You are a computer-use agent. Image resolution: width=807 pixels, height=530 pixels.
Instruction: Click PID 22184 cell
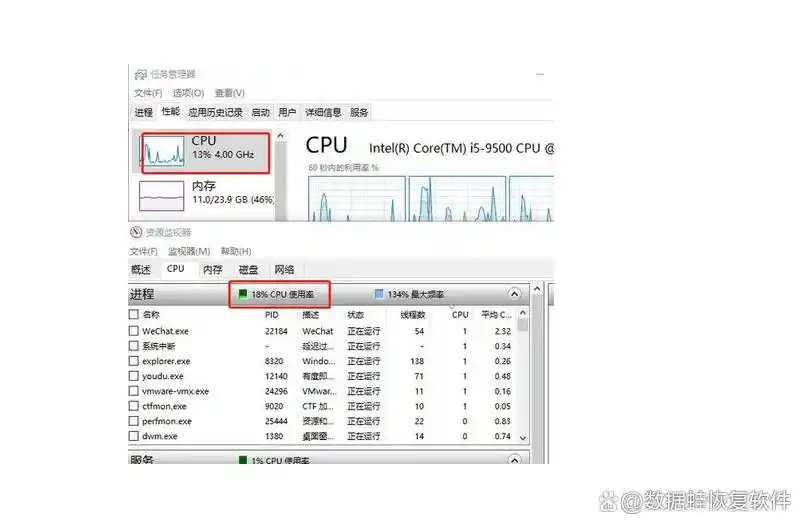pyautogui.click(x=276, y=331)
